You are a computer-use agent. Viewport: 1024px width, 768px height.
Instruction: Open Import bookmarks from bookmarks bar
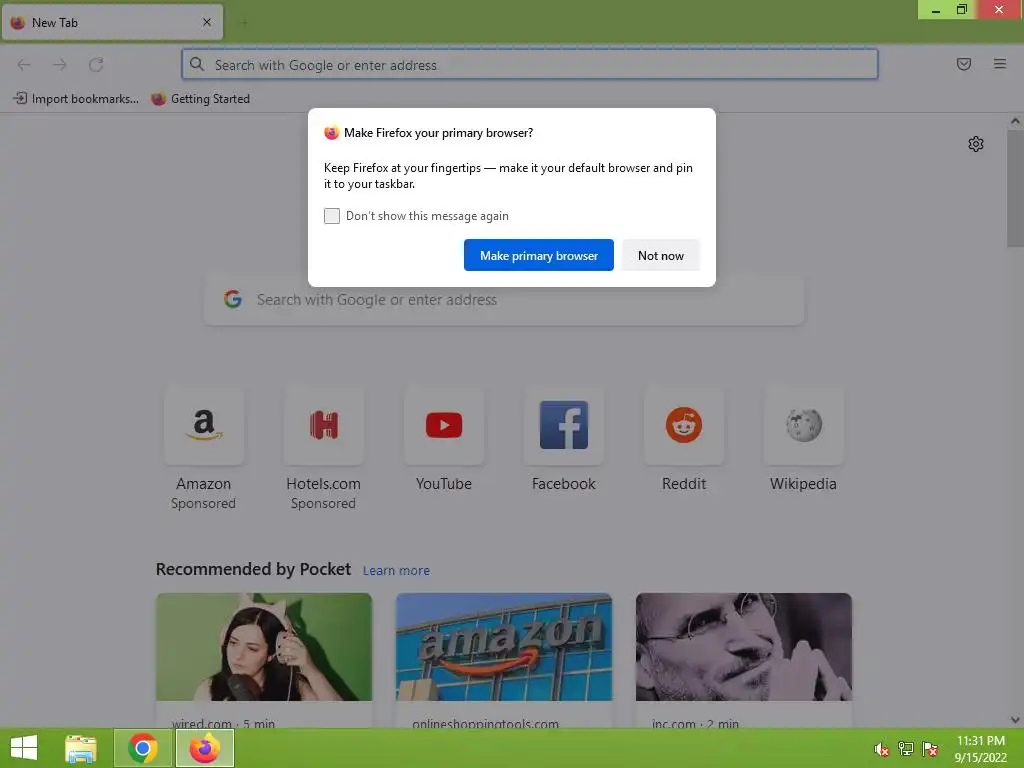(76, 99)
